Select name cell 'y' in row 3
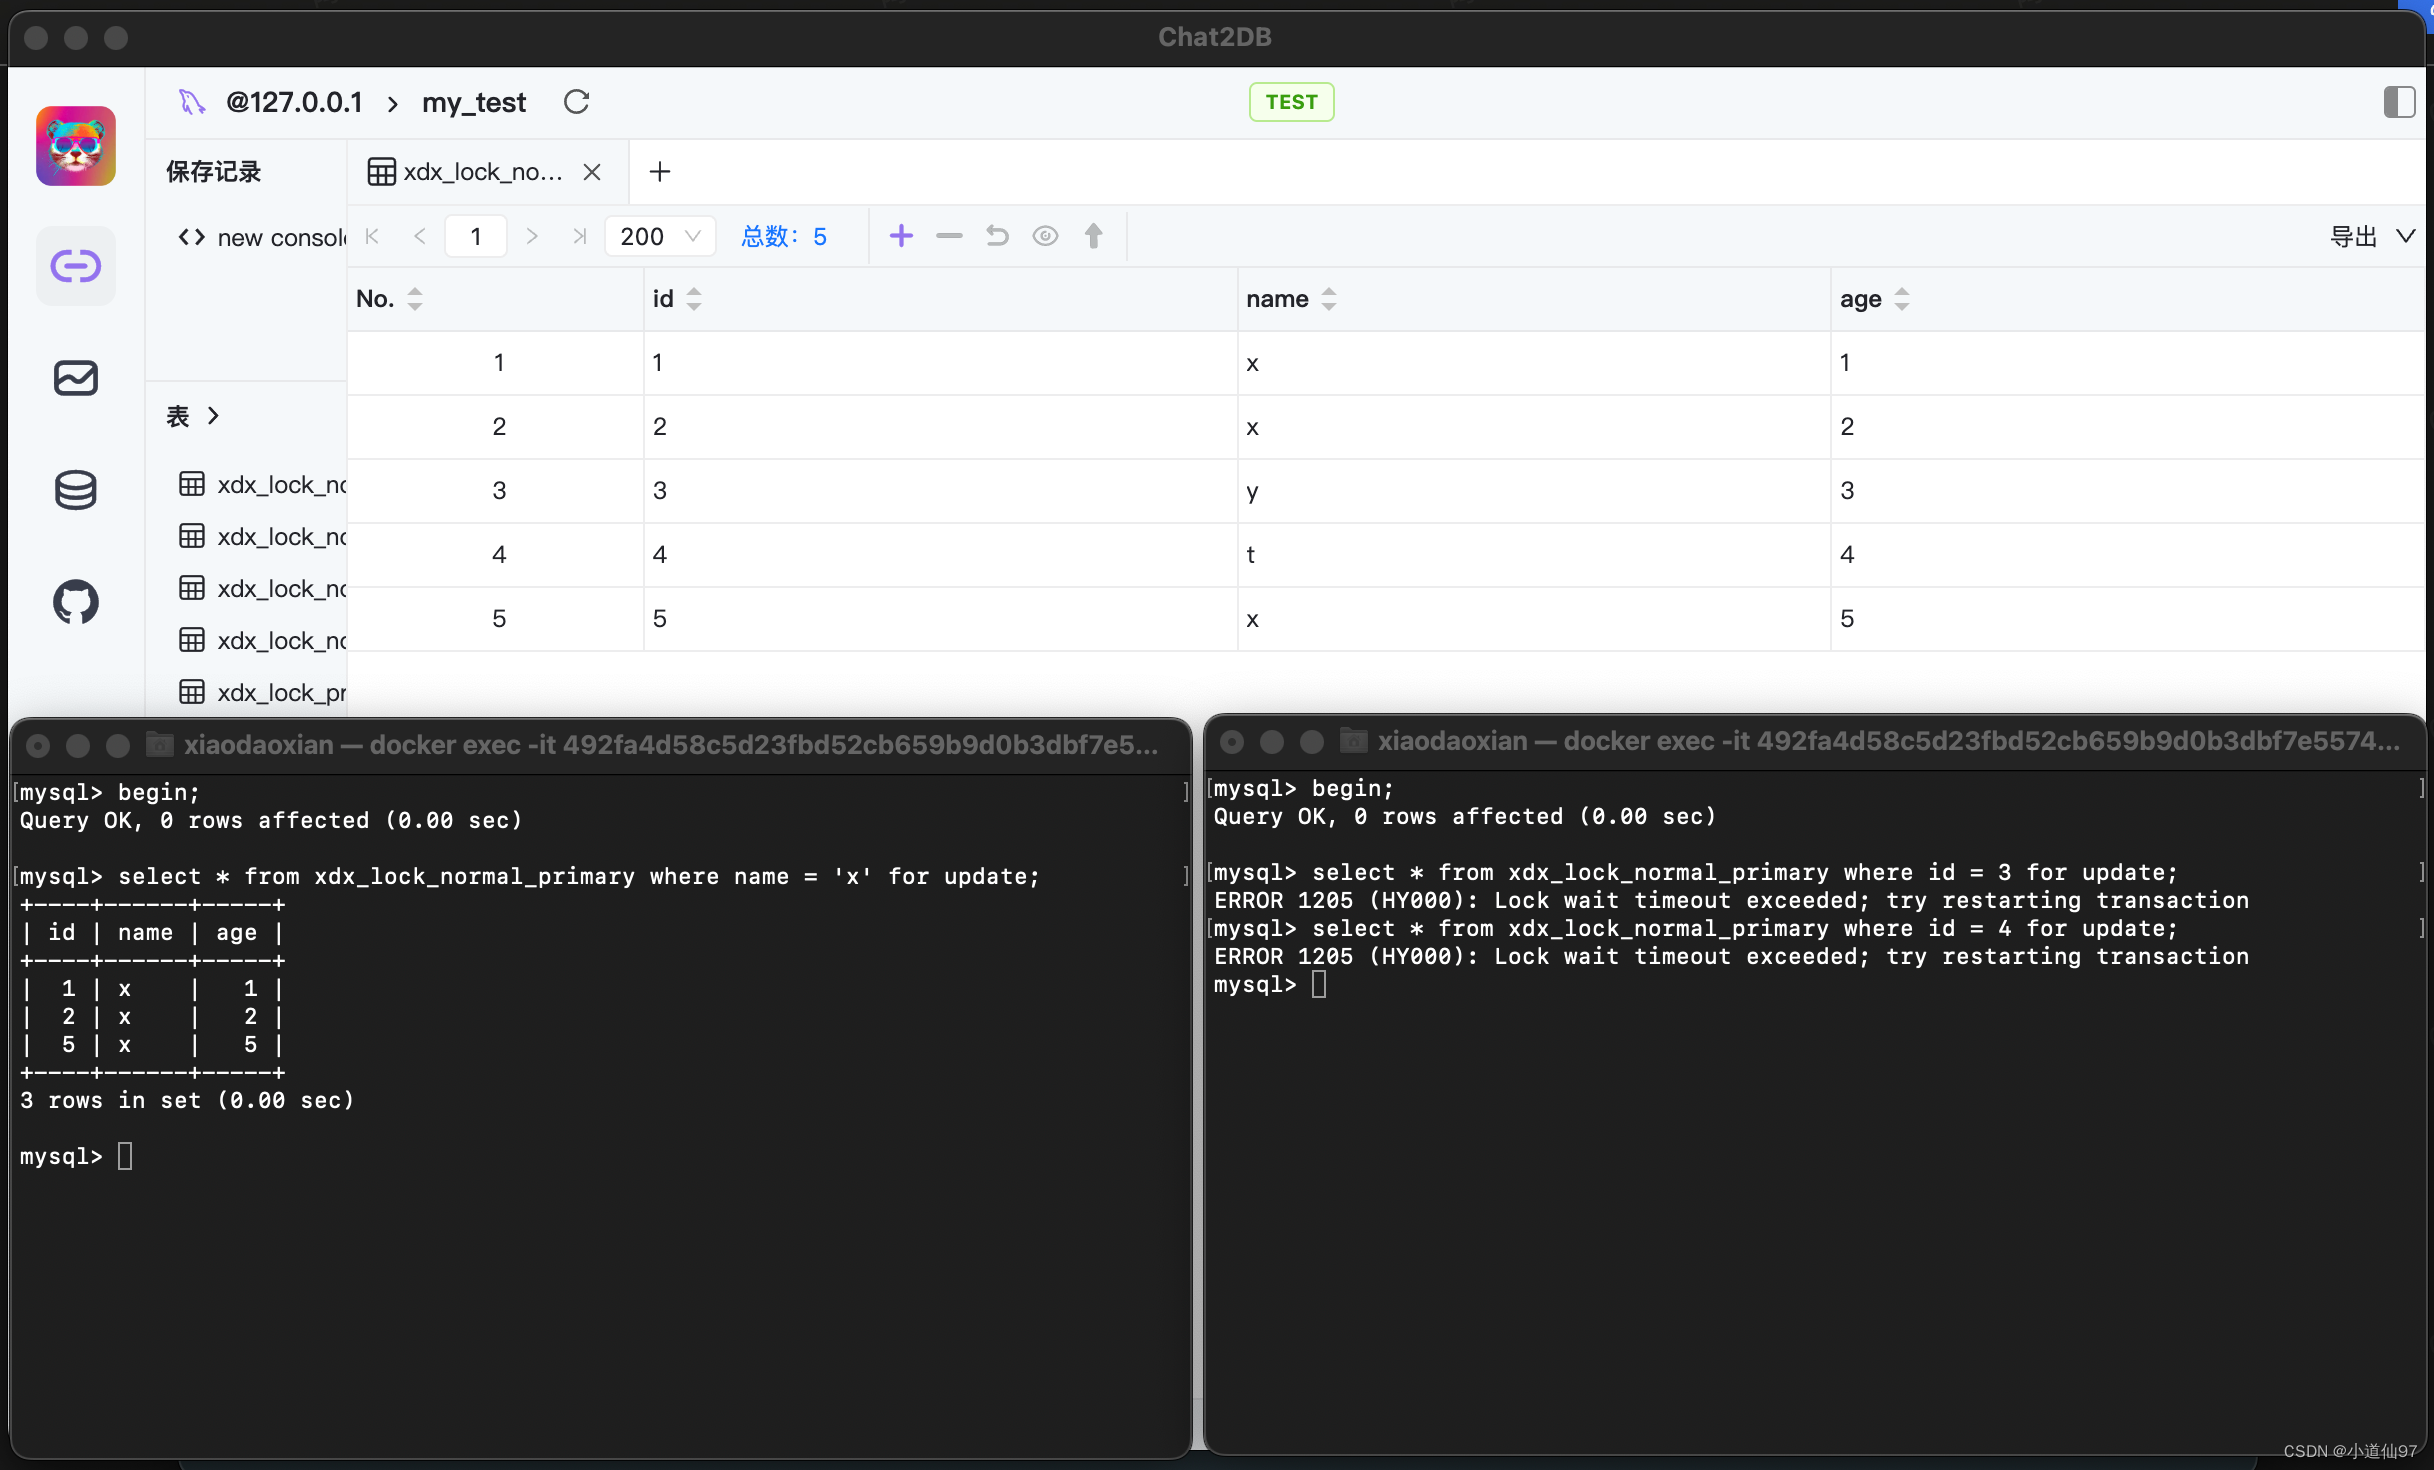 pos(1534,491)
